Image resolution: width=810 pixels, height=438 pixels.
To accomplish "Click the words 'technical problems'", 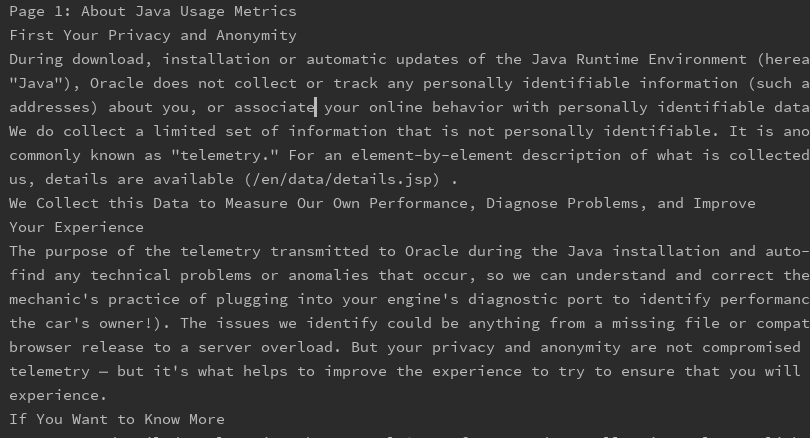I will (x=171, y=275).
